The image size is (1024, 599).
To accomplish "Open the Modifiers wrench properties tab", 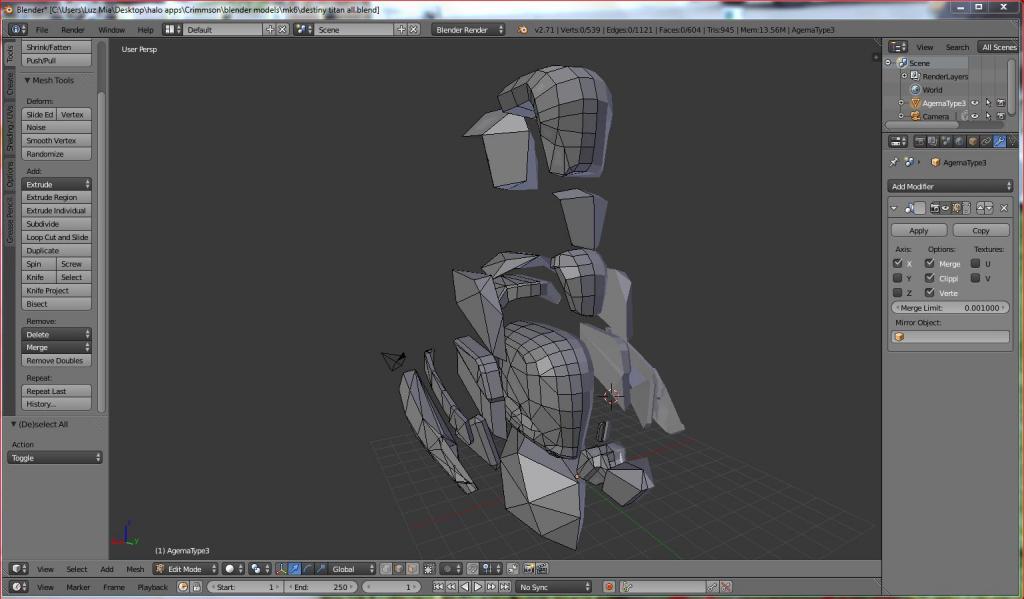I will click(998, 142).
